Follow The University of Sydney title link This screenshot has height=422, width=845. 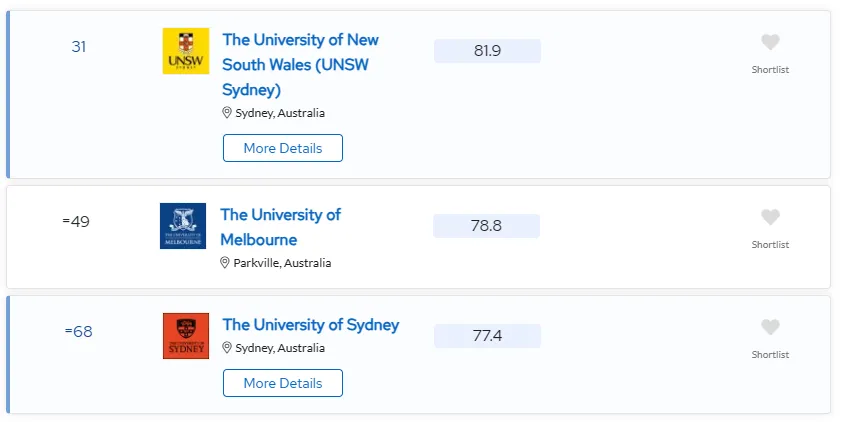coord(311,325)
